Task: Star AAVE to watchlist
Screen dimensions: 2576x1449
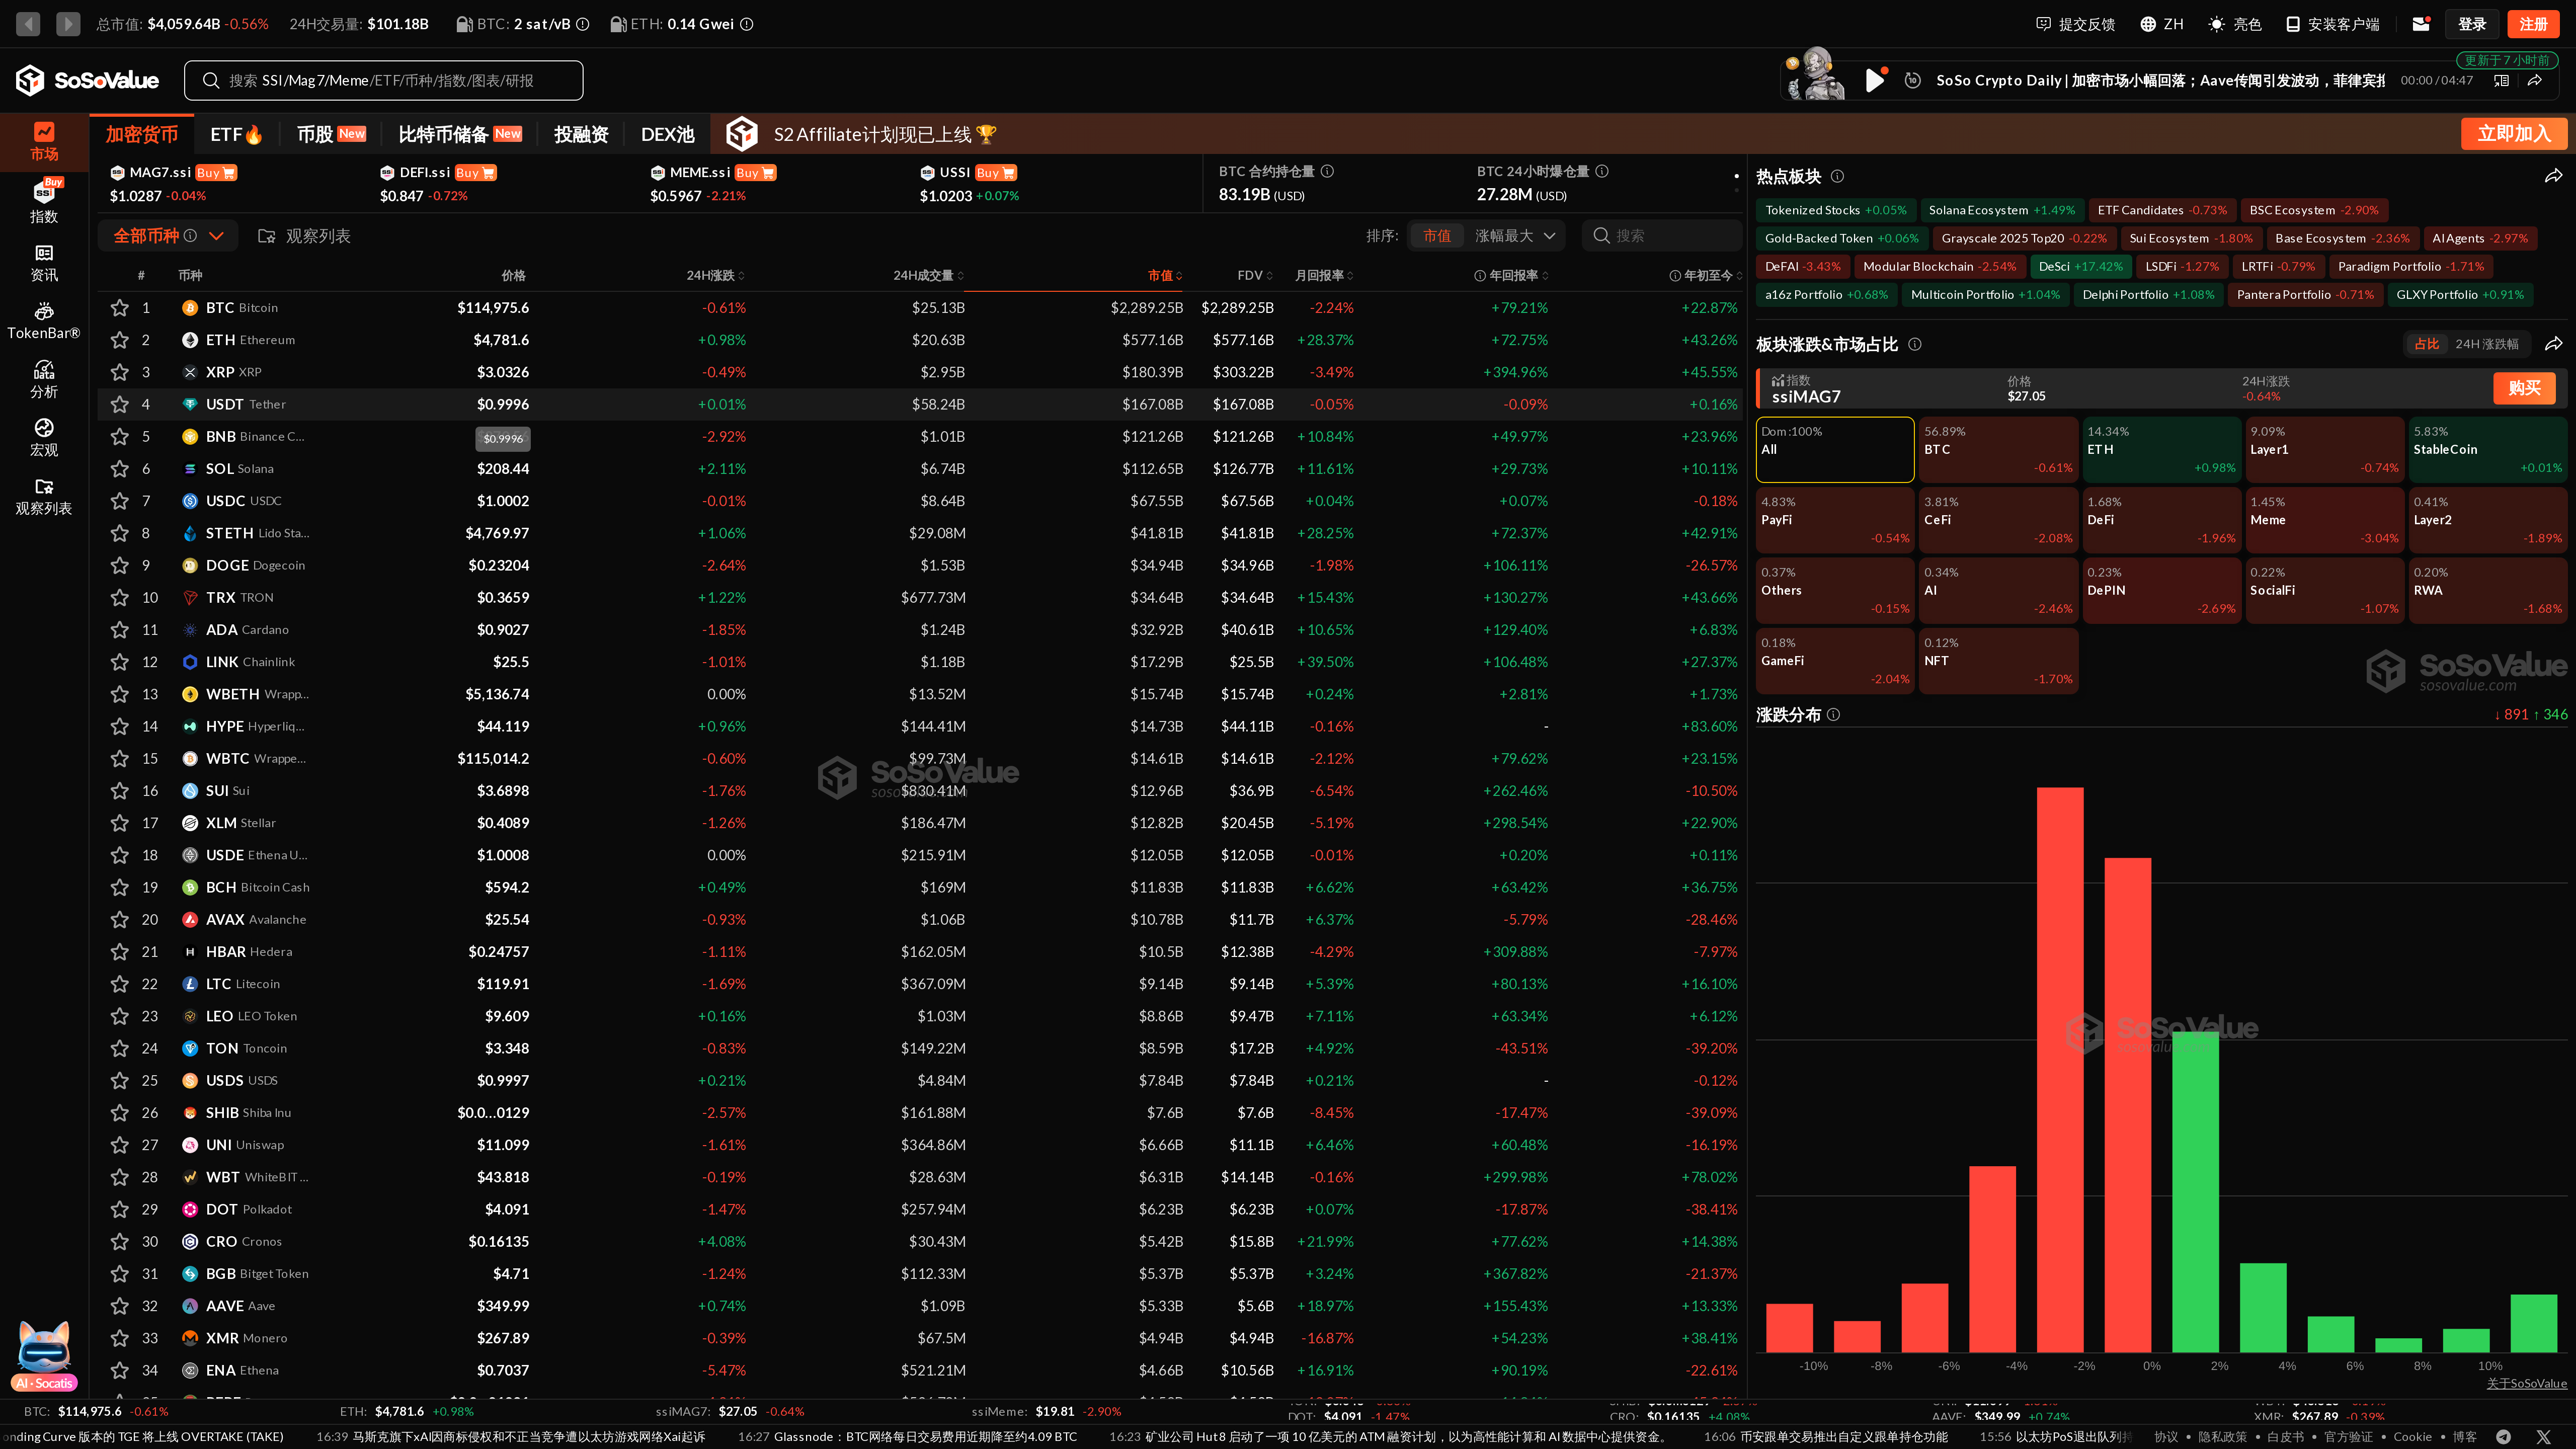Action: click(119, 1305)
